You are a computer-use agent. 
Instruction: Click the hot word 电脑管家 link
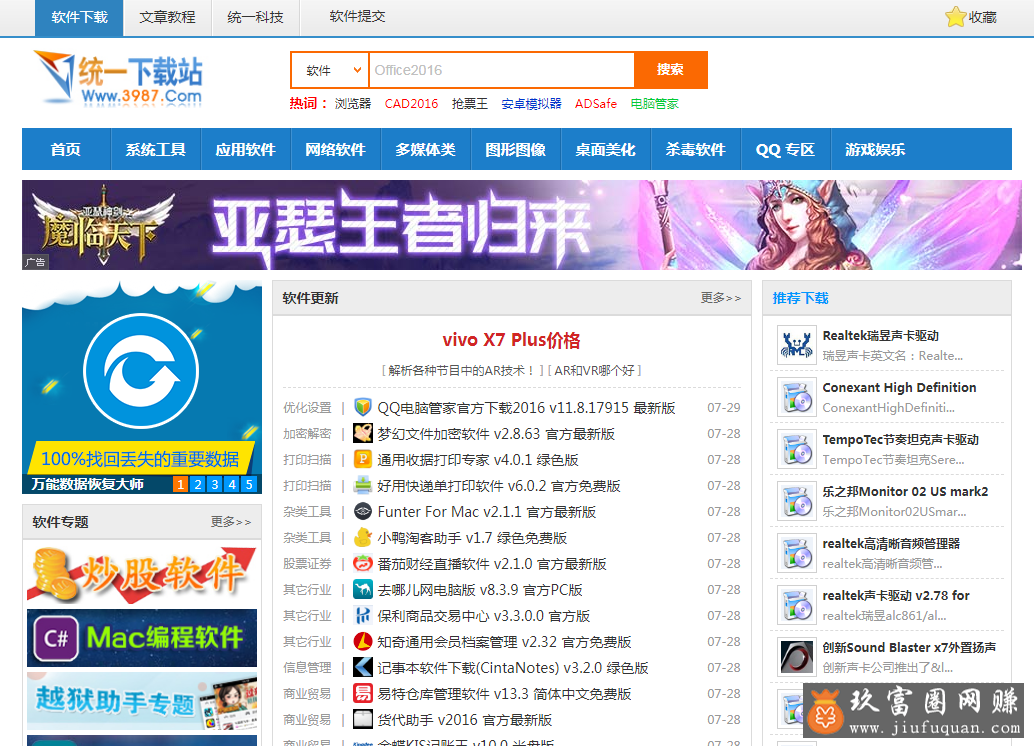pyautogui.click(x=654, y=104)
